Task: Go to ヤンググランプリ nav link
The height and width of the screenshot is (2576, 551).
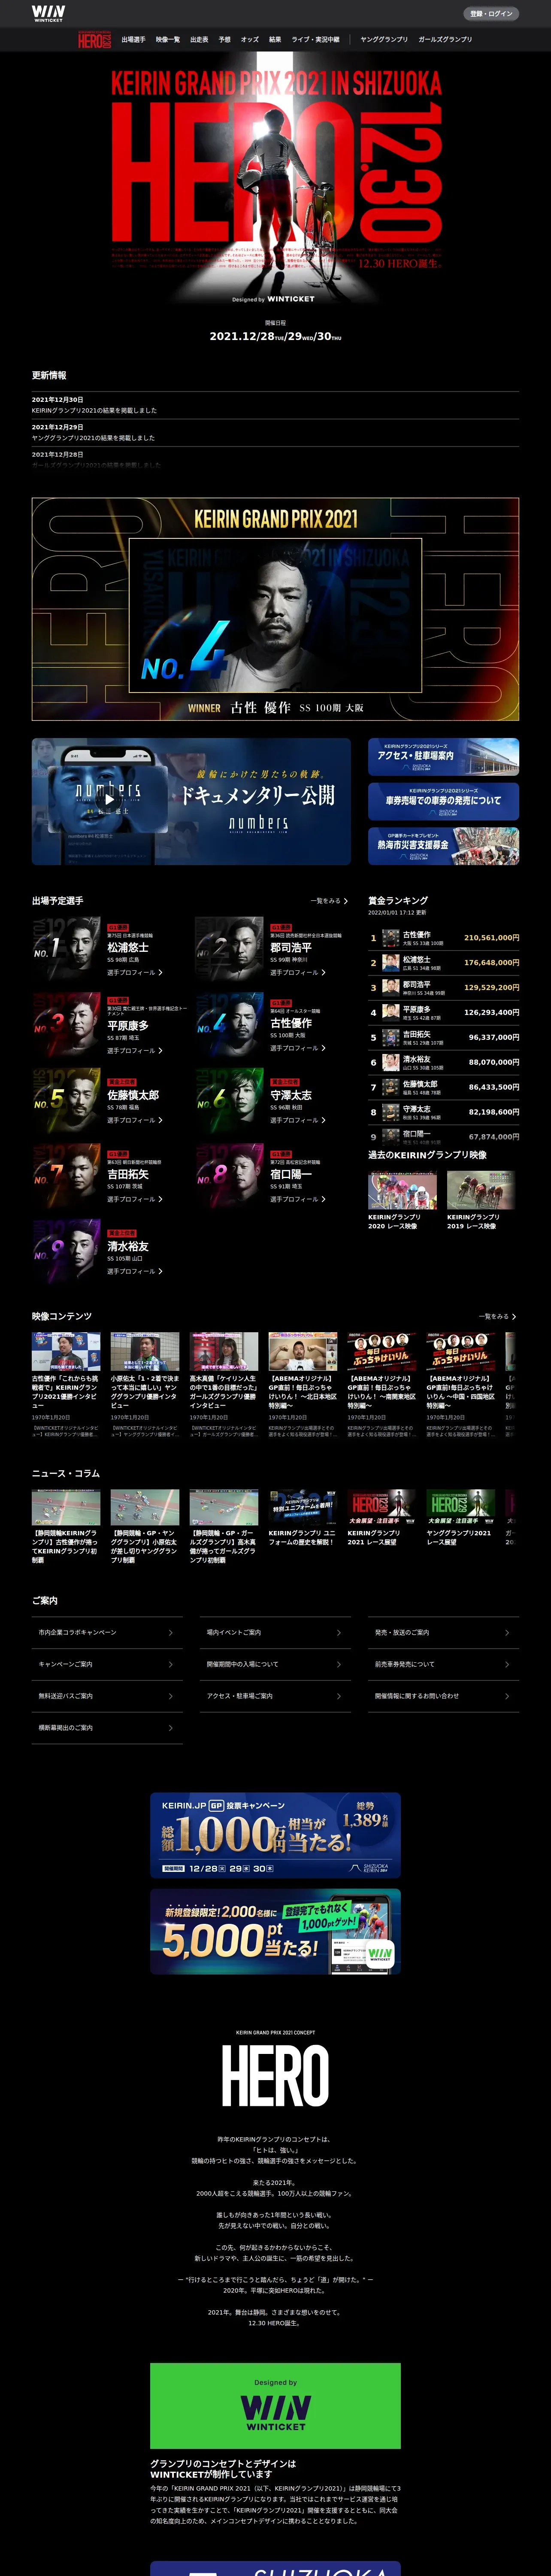Action: [x=384, y=40]
